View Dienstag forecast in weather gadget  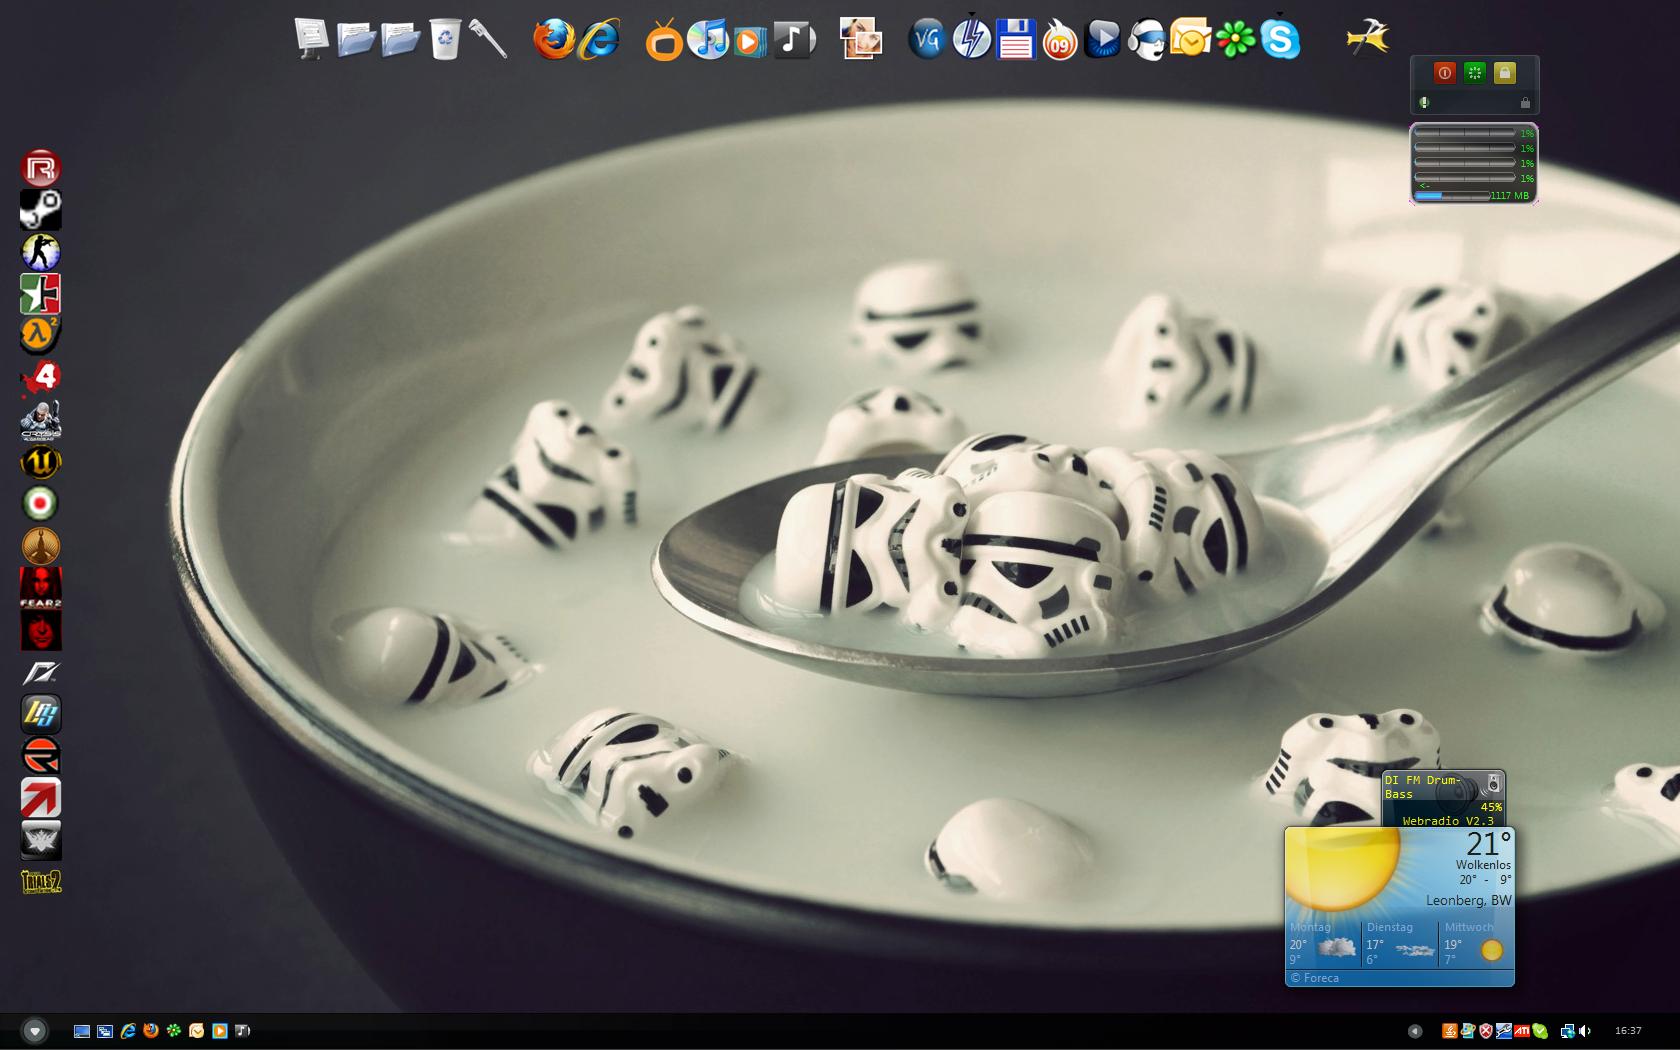coord(1400,943)
